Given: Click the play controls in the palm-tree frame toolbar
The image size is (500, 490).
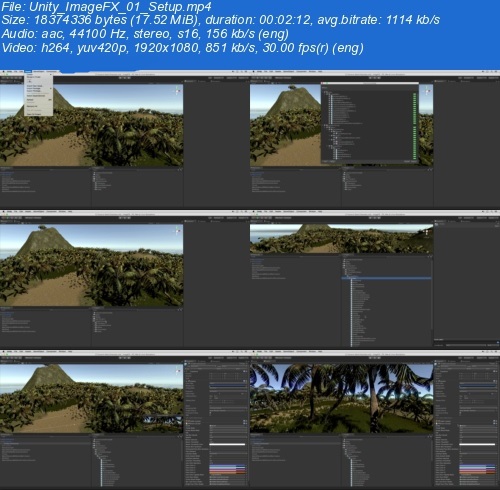Looking at the screenshot, I should (x=375, y=358).
